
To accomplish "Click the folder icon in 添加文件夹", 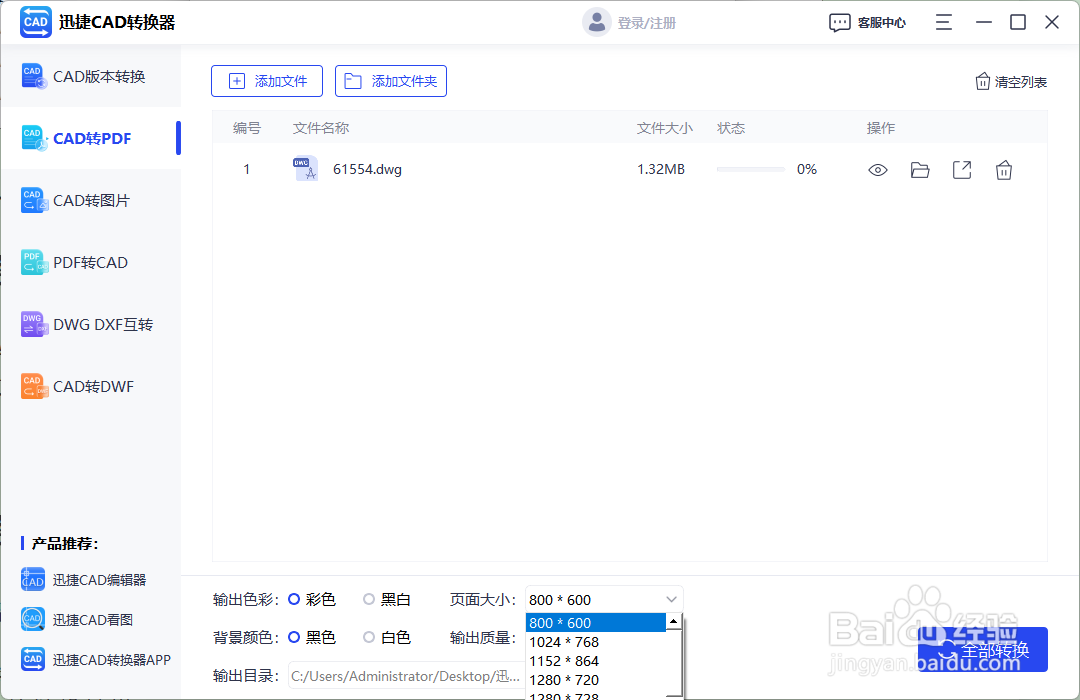I will [353, 81].
